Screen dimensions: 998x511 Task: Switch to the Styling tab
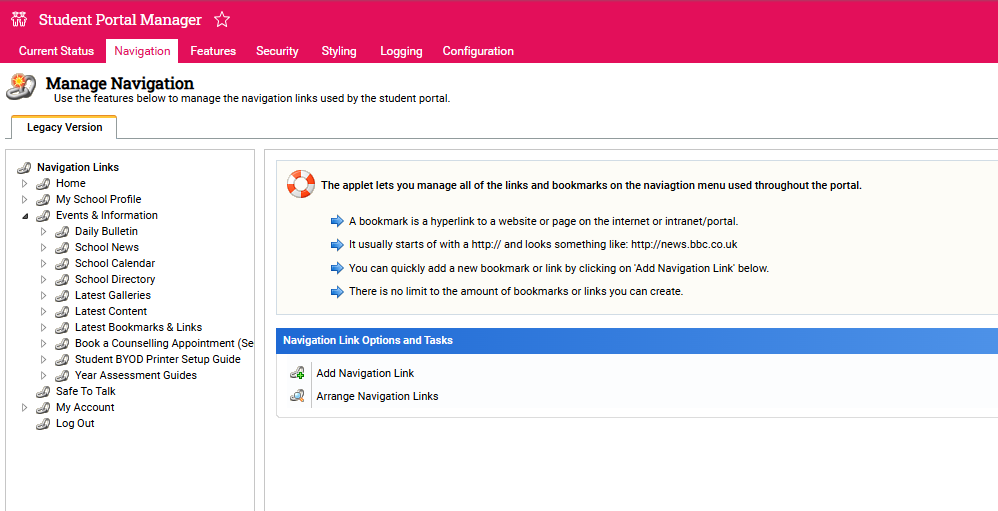[338, 51]
